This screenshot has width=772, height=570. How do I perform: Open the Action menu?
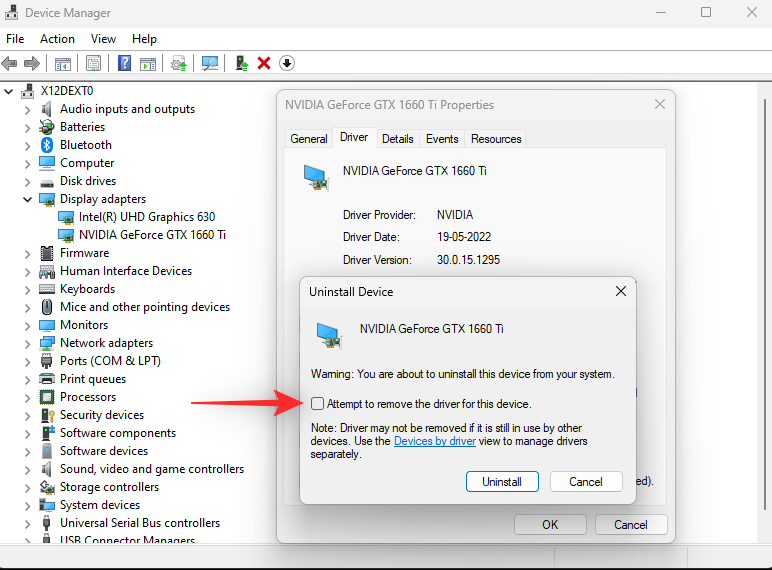pyautogui.click(x=57, y=39)
